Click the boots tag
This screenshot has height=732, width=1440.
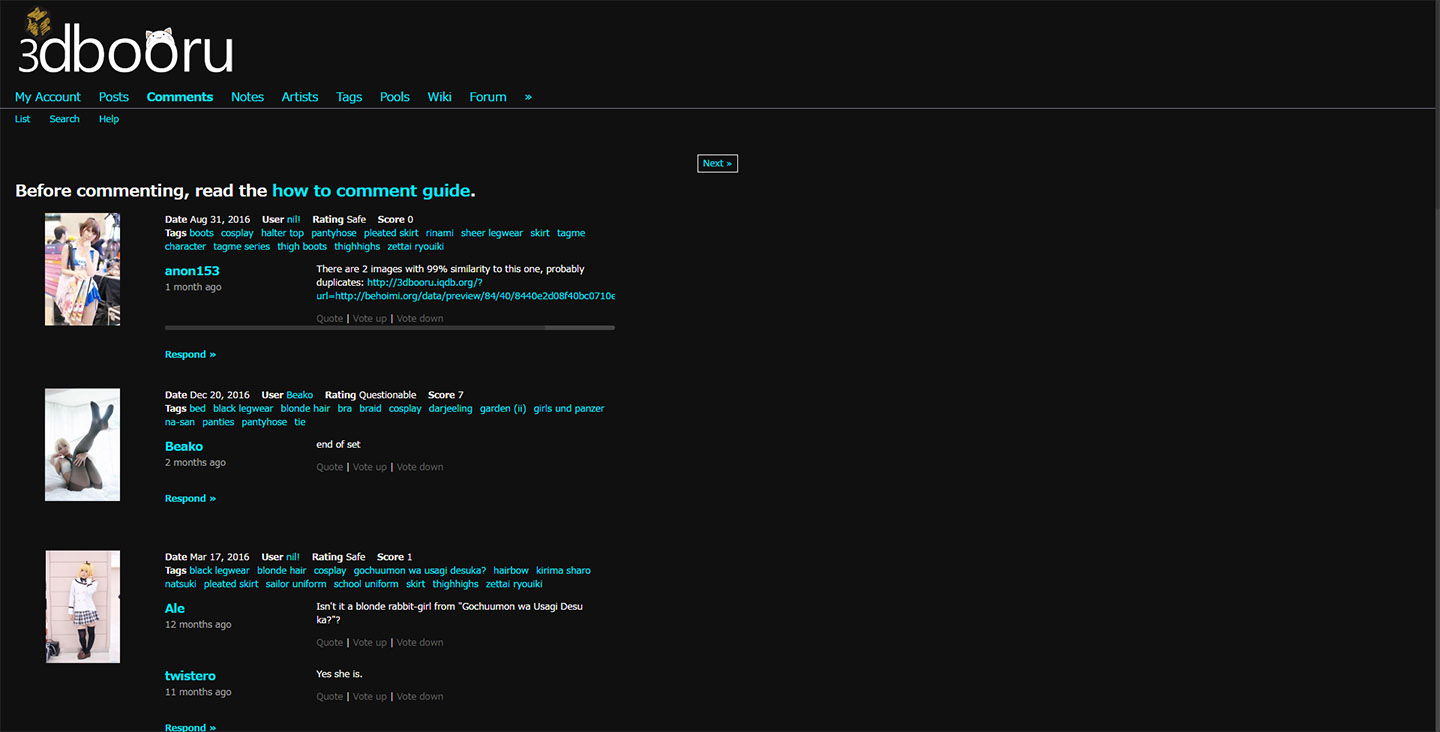(x=202, y=233)
